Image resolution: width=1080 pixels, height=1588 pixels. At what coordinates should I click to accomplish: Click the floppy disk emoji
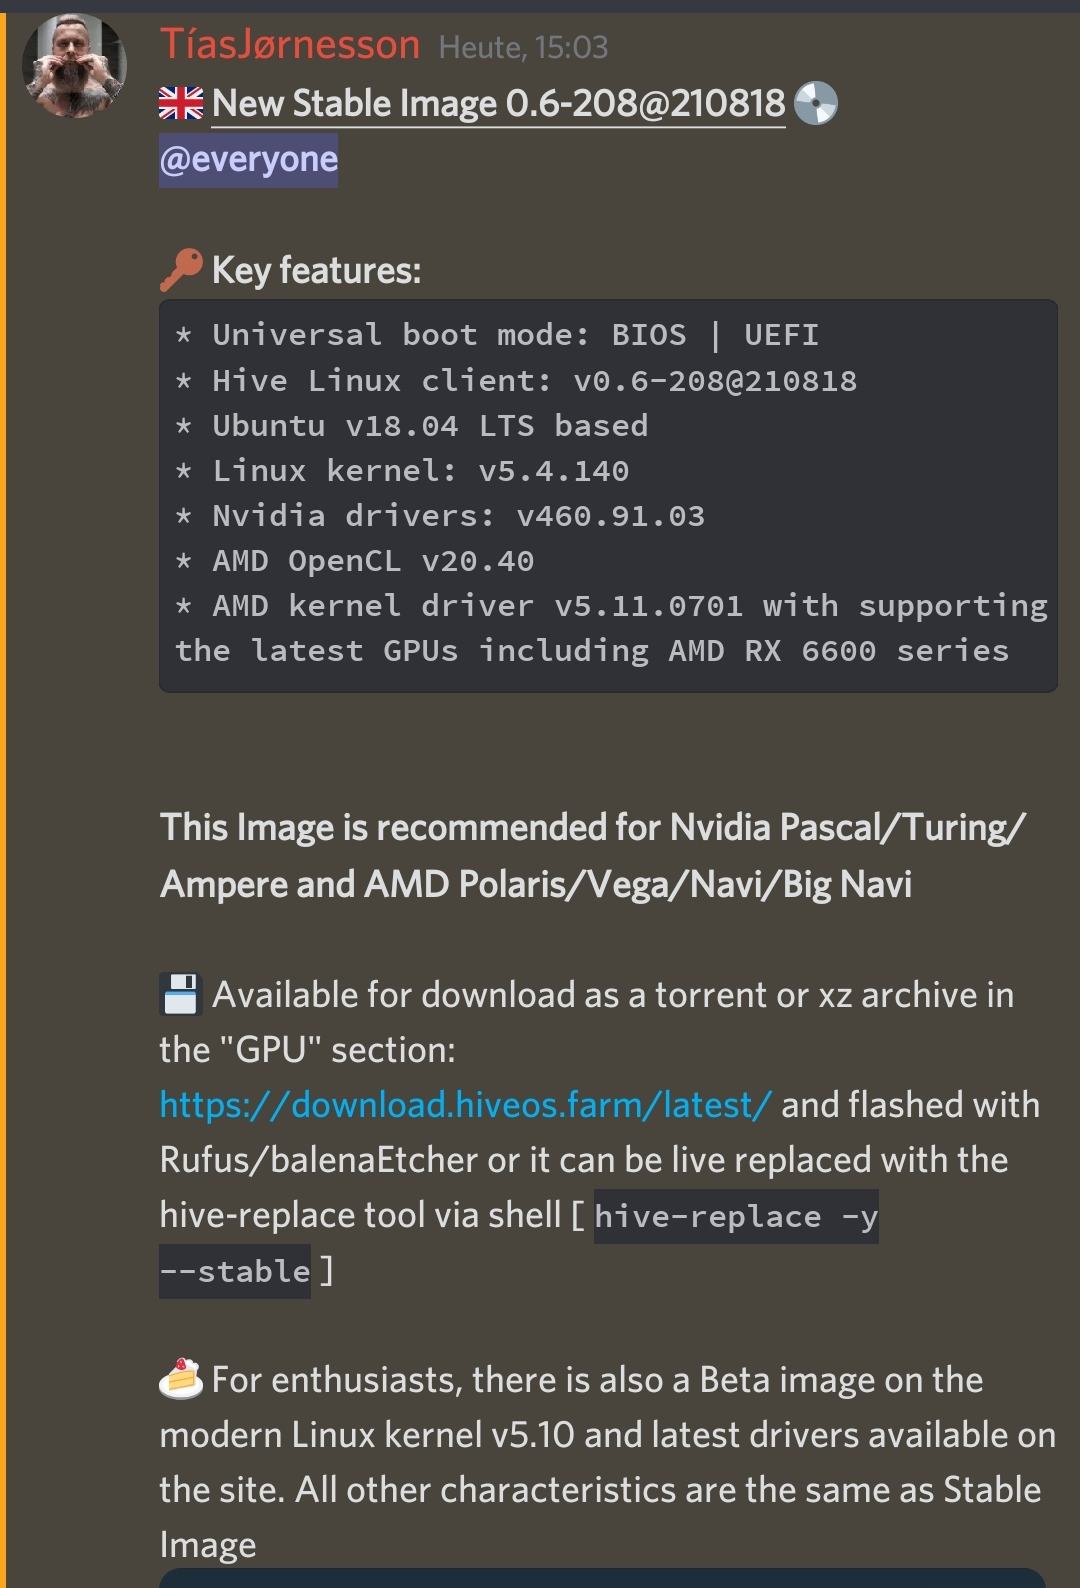point(181,994)
